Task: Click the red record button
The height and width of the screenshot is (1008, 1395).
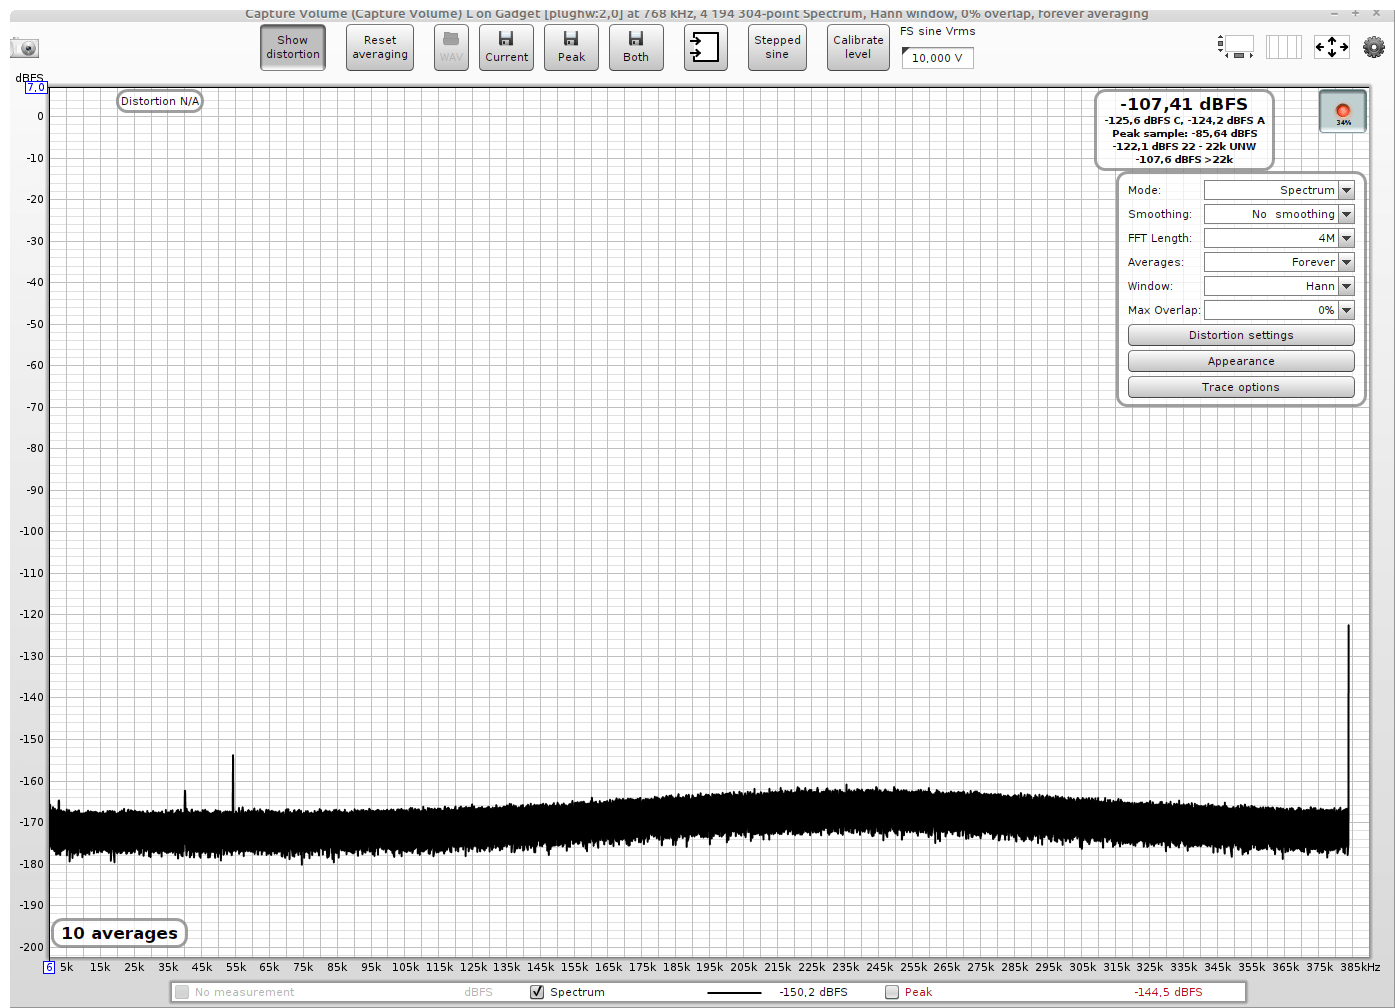Action: pyautogui.click(x=1343, y=111)
